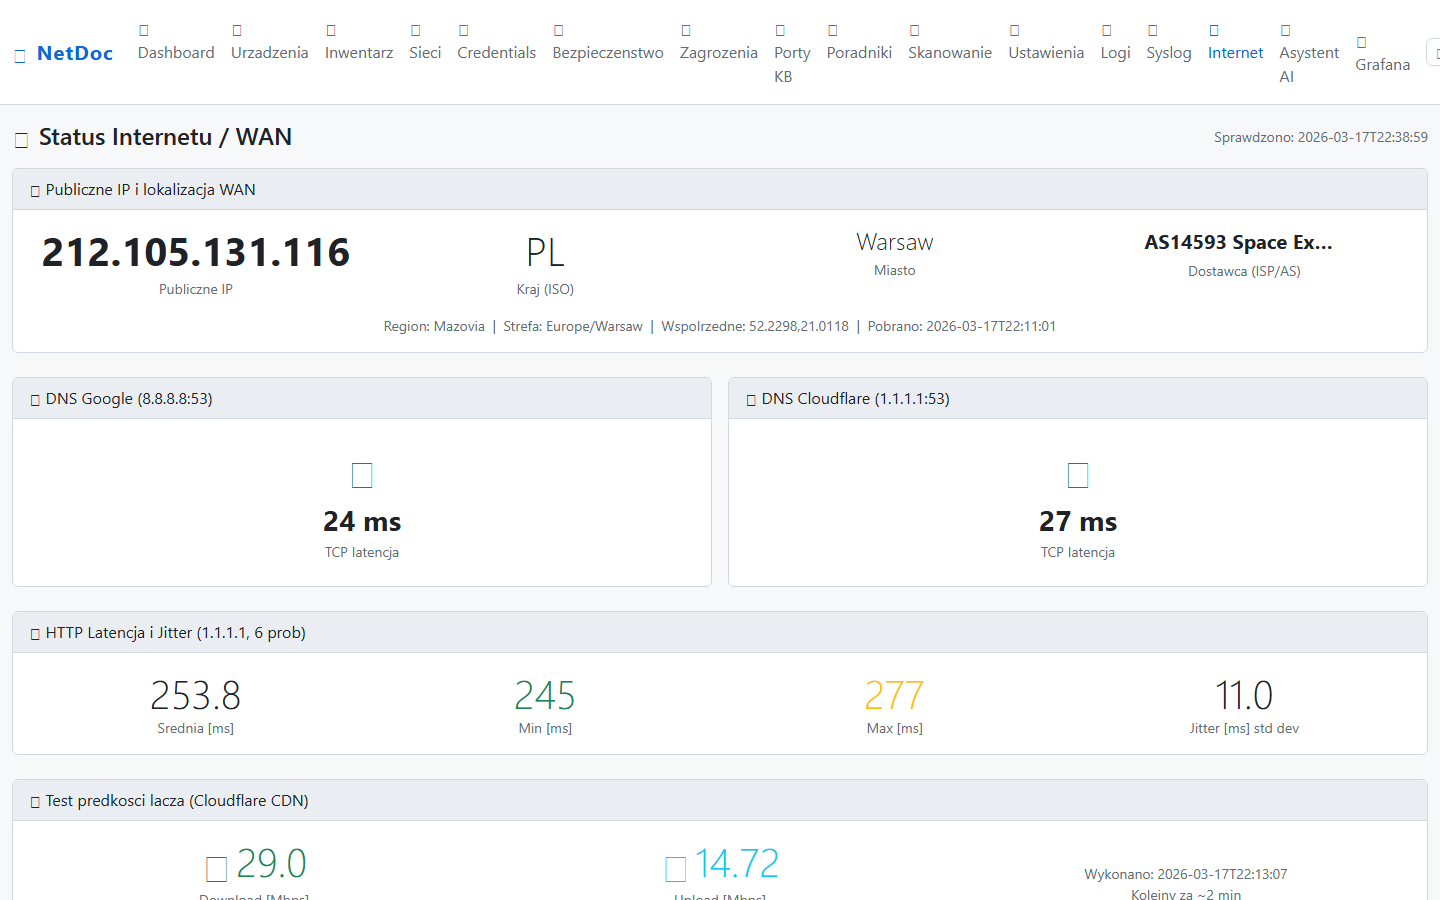Go to the Urzadzenia page

coord(269,52)
